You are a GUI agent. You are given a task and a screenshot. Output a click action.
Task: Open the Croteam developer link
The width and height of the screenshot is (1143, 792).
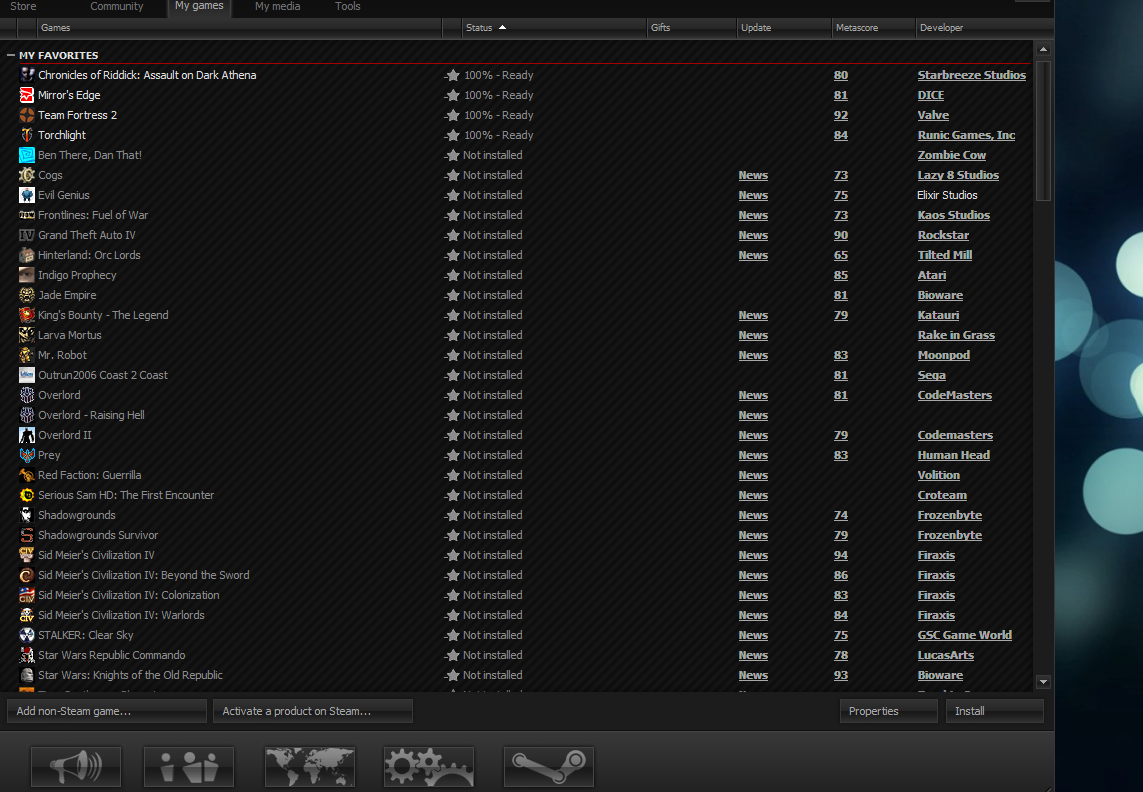[x=942, y=495]
